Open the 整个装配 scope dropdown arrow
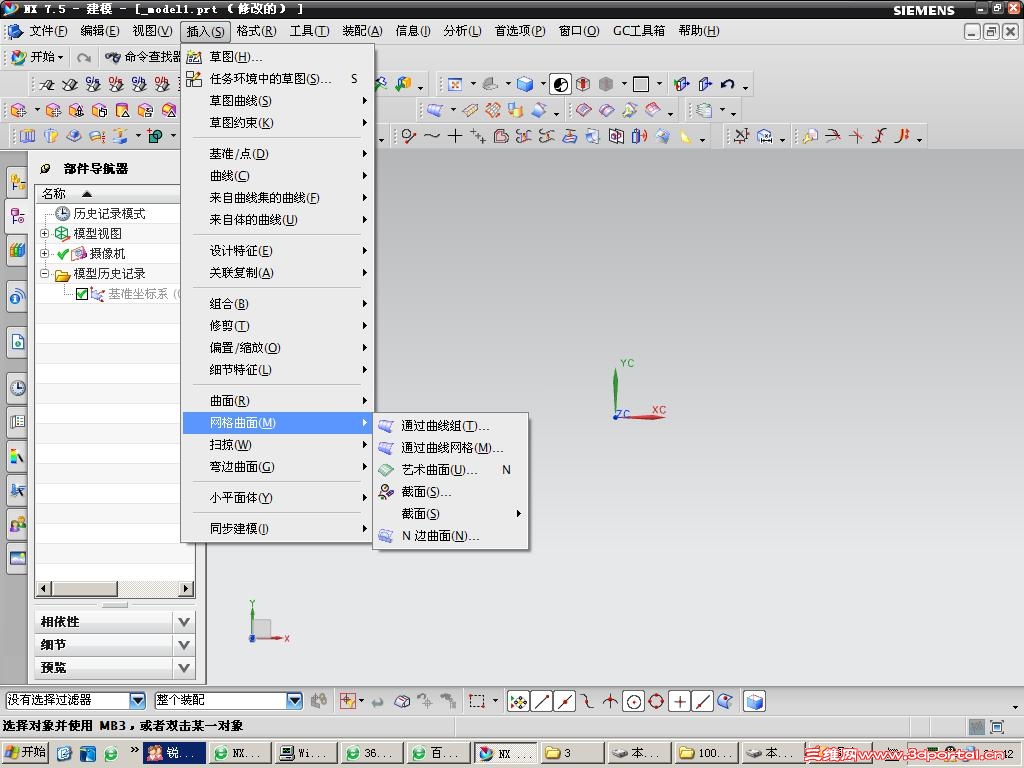This screenshot has height=768, width=1024. (295, 701)
